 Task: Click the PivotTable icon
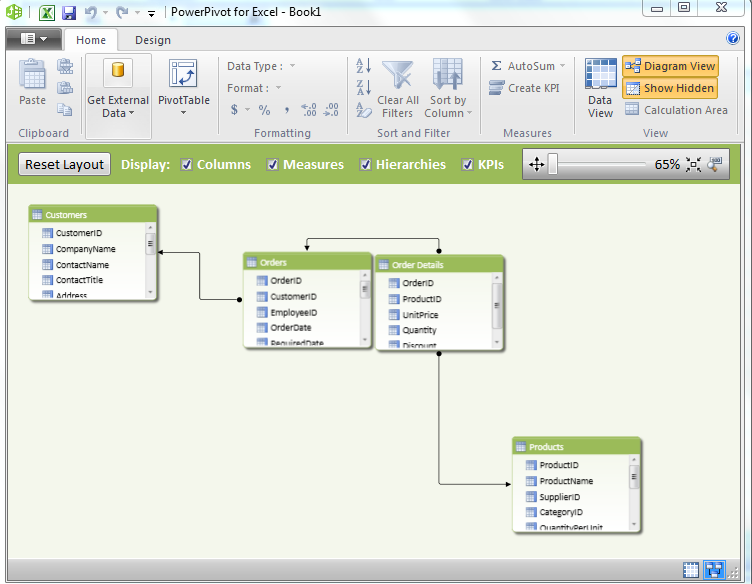click(x=183, y=74)
